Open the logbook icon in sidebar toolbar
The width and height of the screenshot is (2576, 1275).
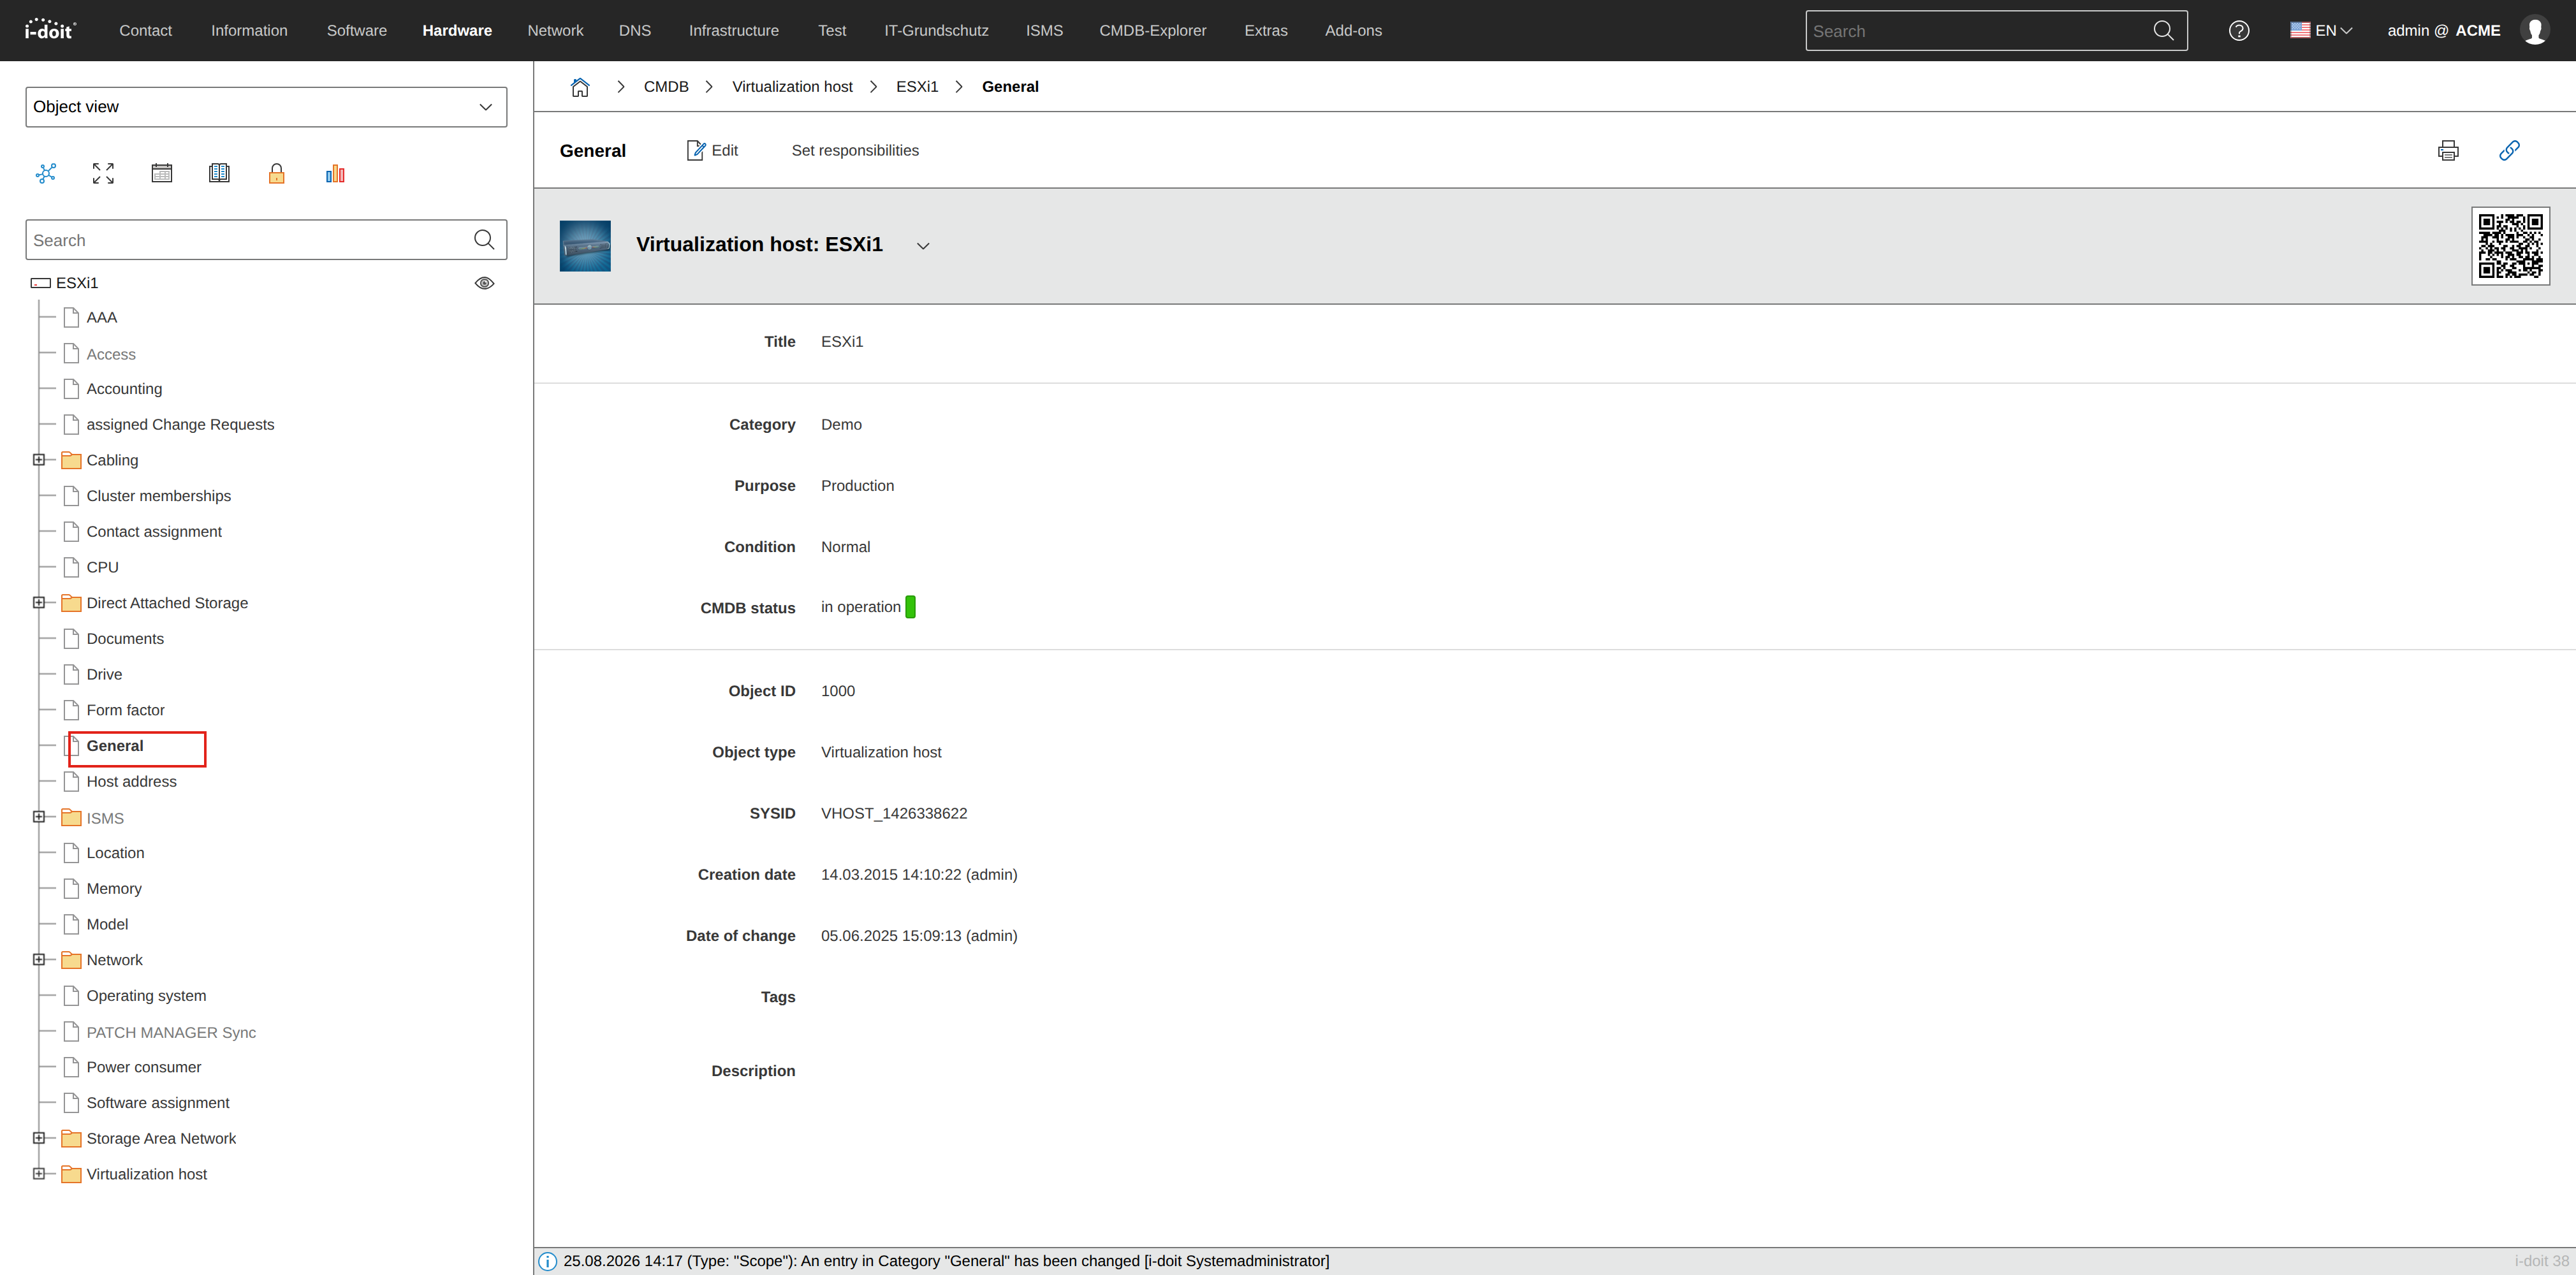(219, 173)
